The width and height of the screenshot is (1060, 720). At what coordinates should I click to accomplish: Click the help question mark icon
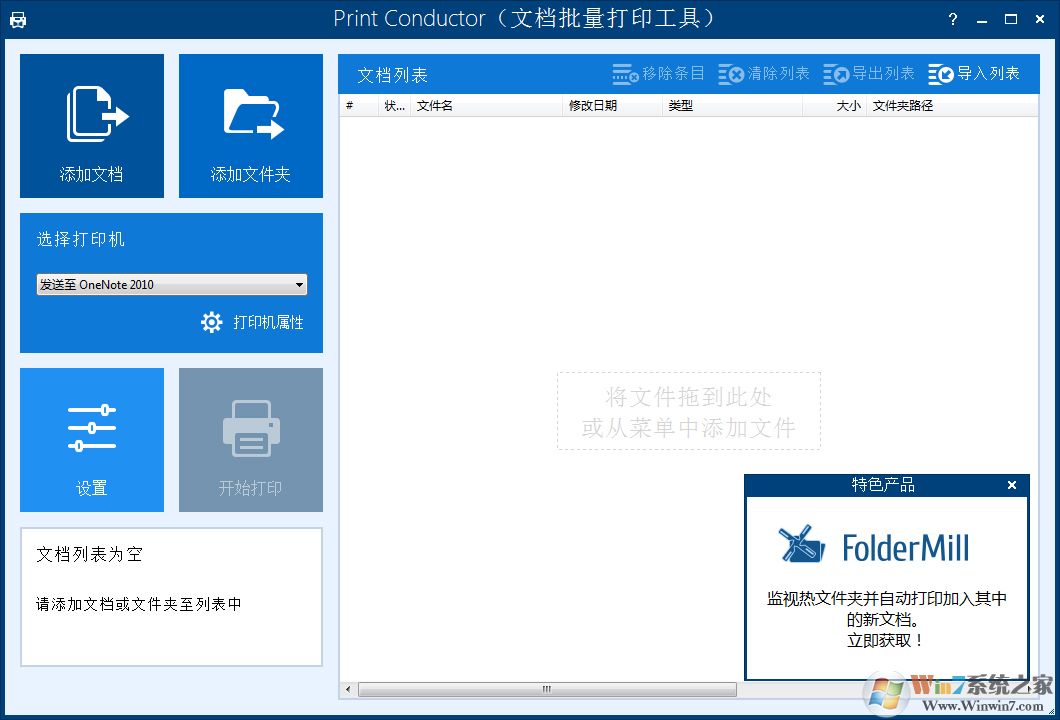pos(952,18)
